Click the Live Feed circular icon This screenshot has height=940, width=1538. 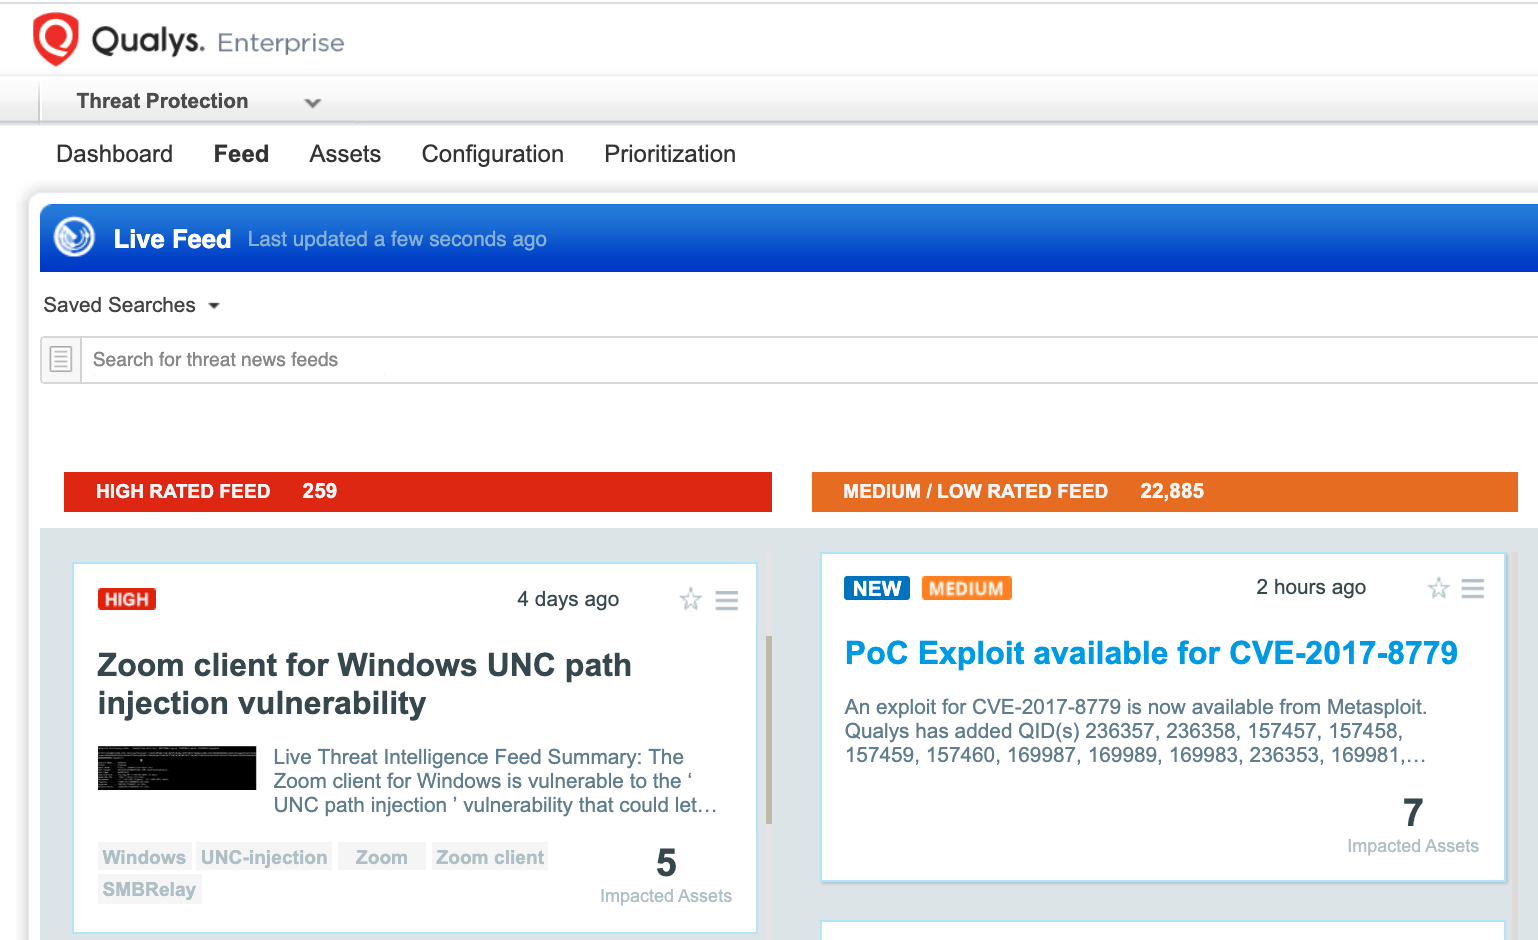[73, 238]
